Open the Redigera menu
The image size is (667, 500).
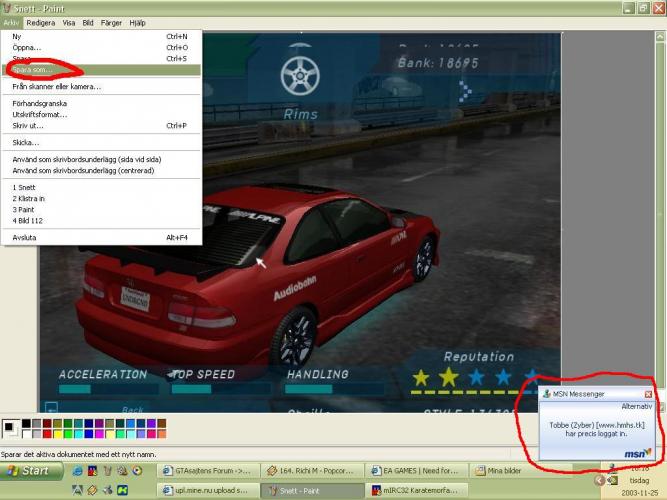(x=40, y=22)
